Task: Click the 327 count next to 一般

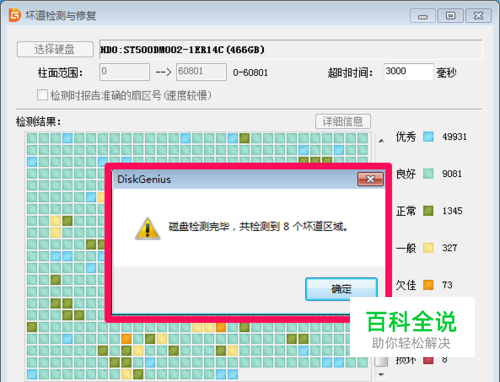Action: click(449, 248)
